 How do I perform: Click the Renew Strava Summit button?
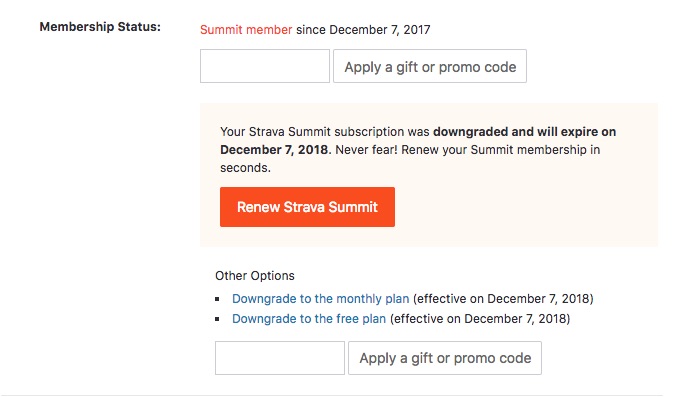tap(307, 207)
